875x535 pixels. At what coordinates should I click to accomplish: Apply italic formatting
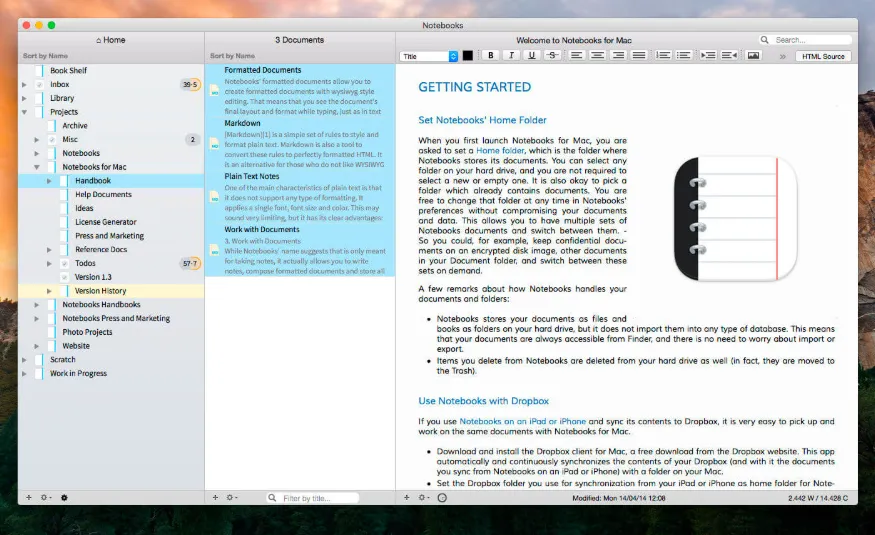click(511, 55)
